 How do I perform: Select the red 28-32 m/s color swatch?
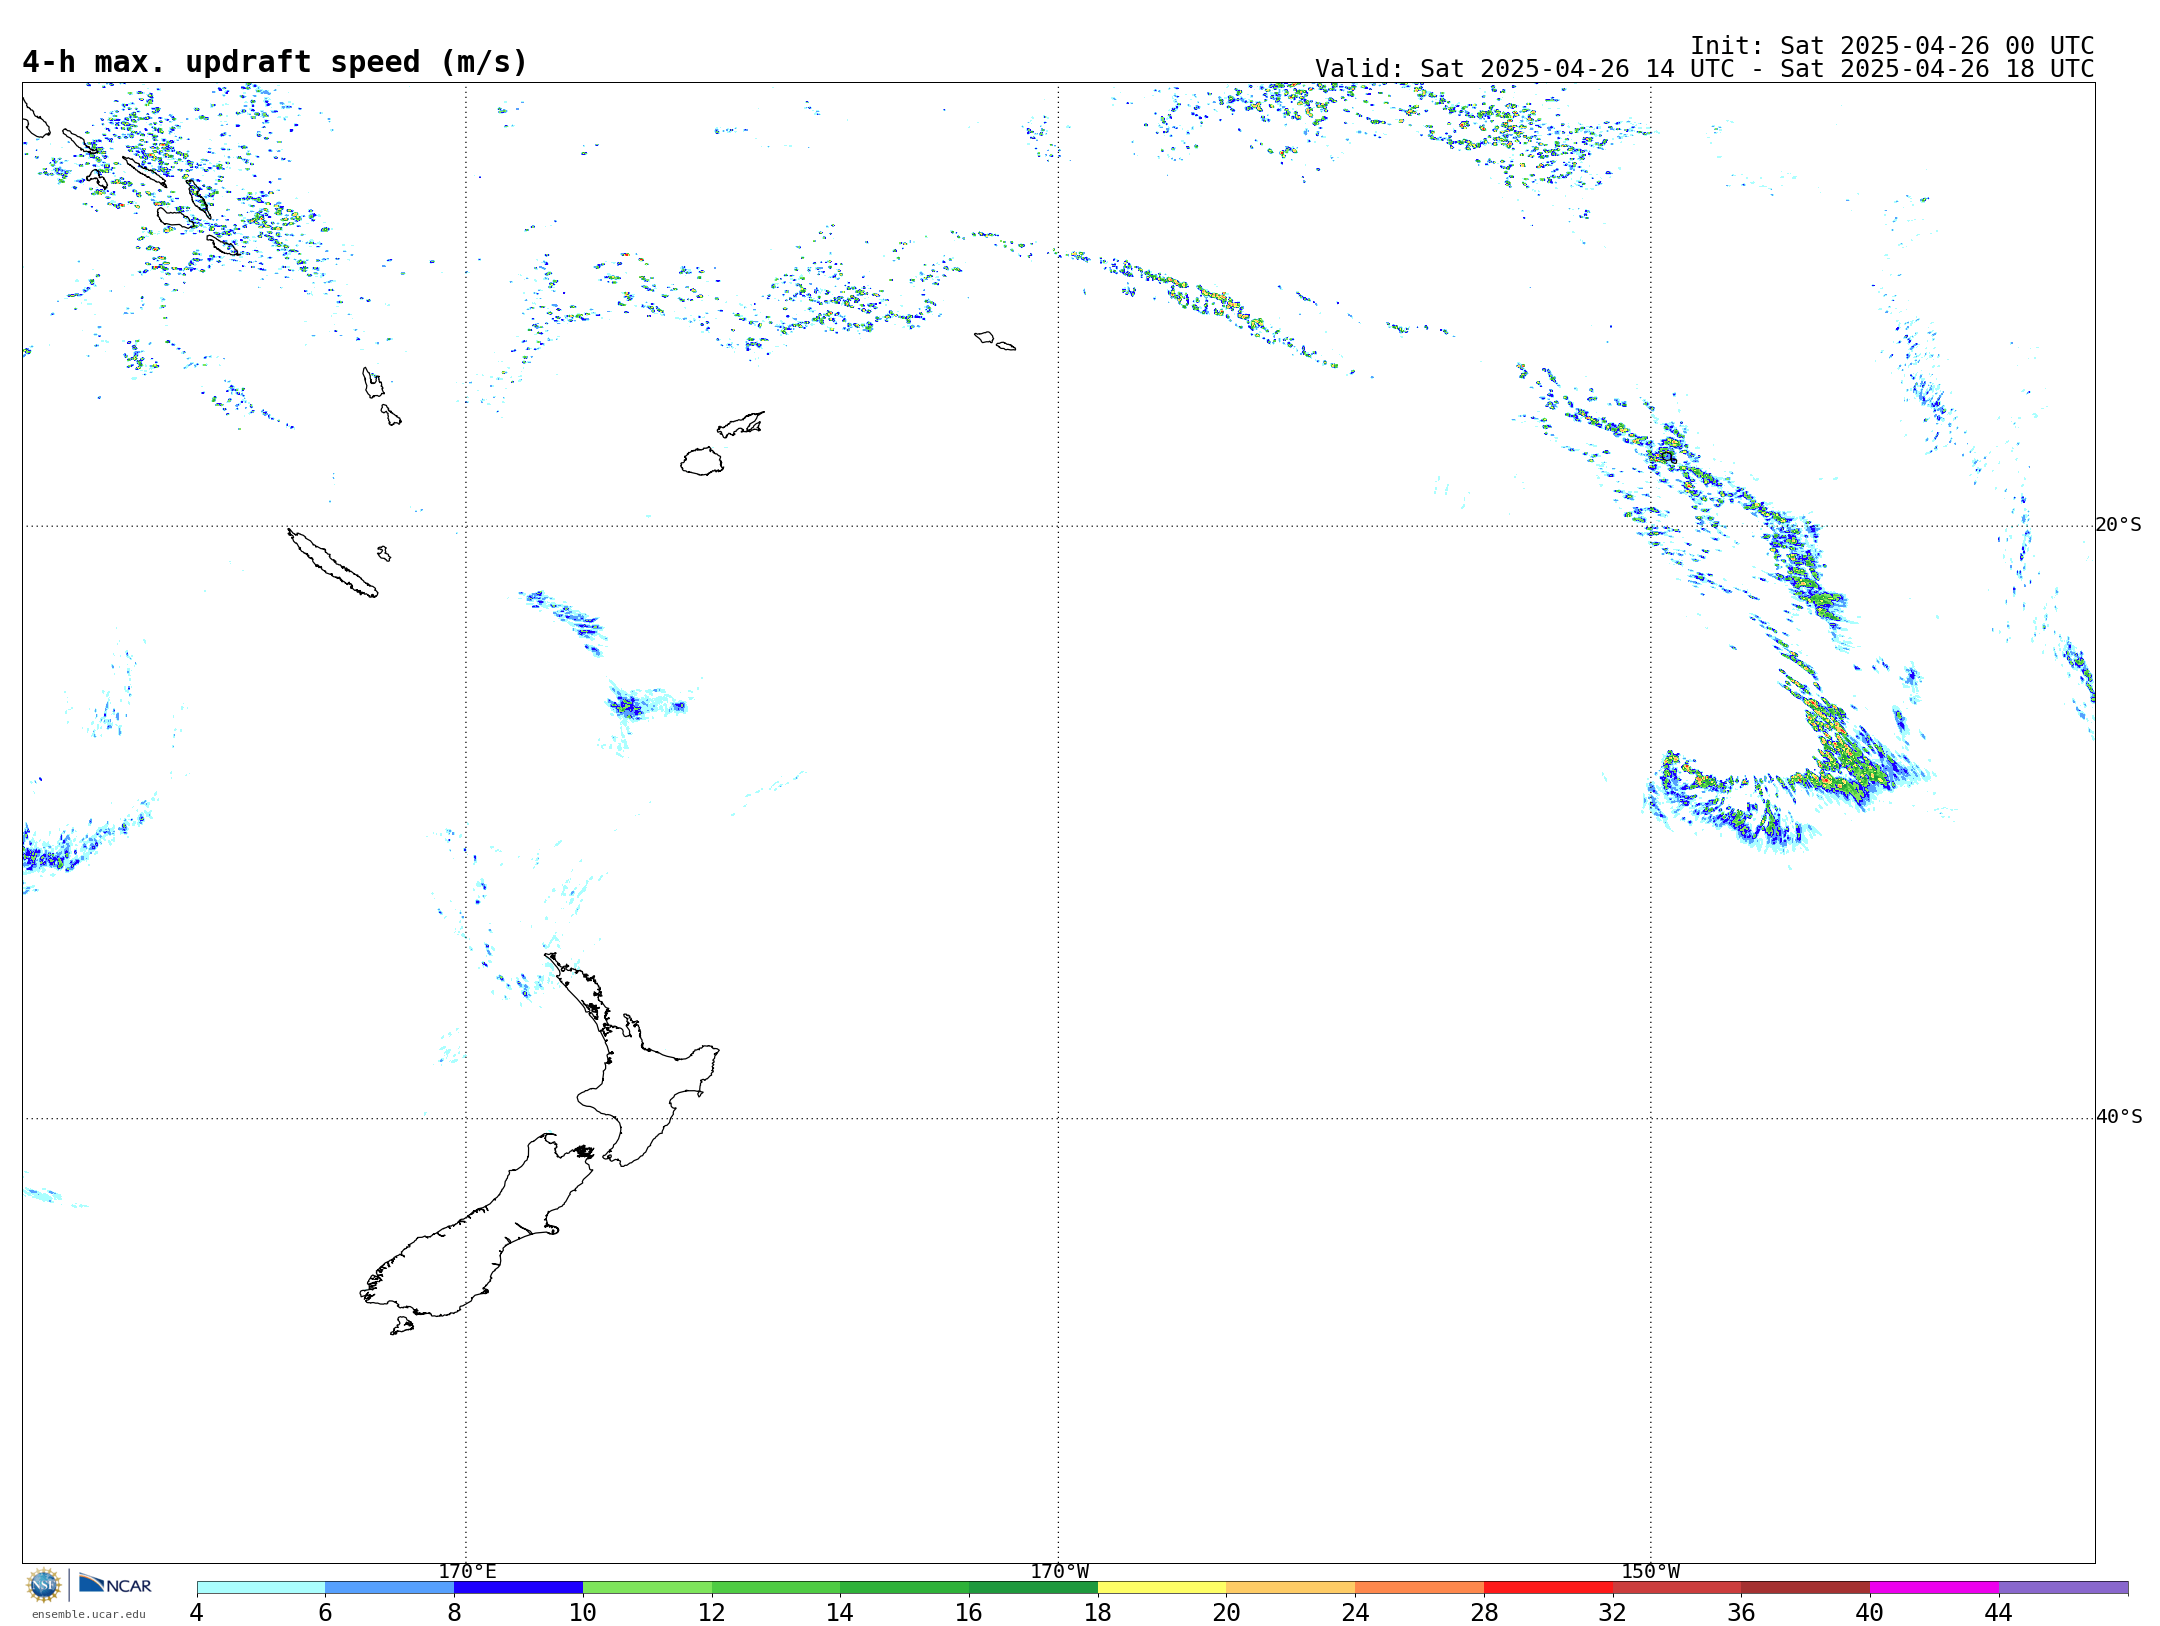(1548, 1588)
